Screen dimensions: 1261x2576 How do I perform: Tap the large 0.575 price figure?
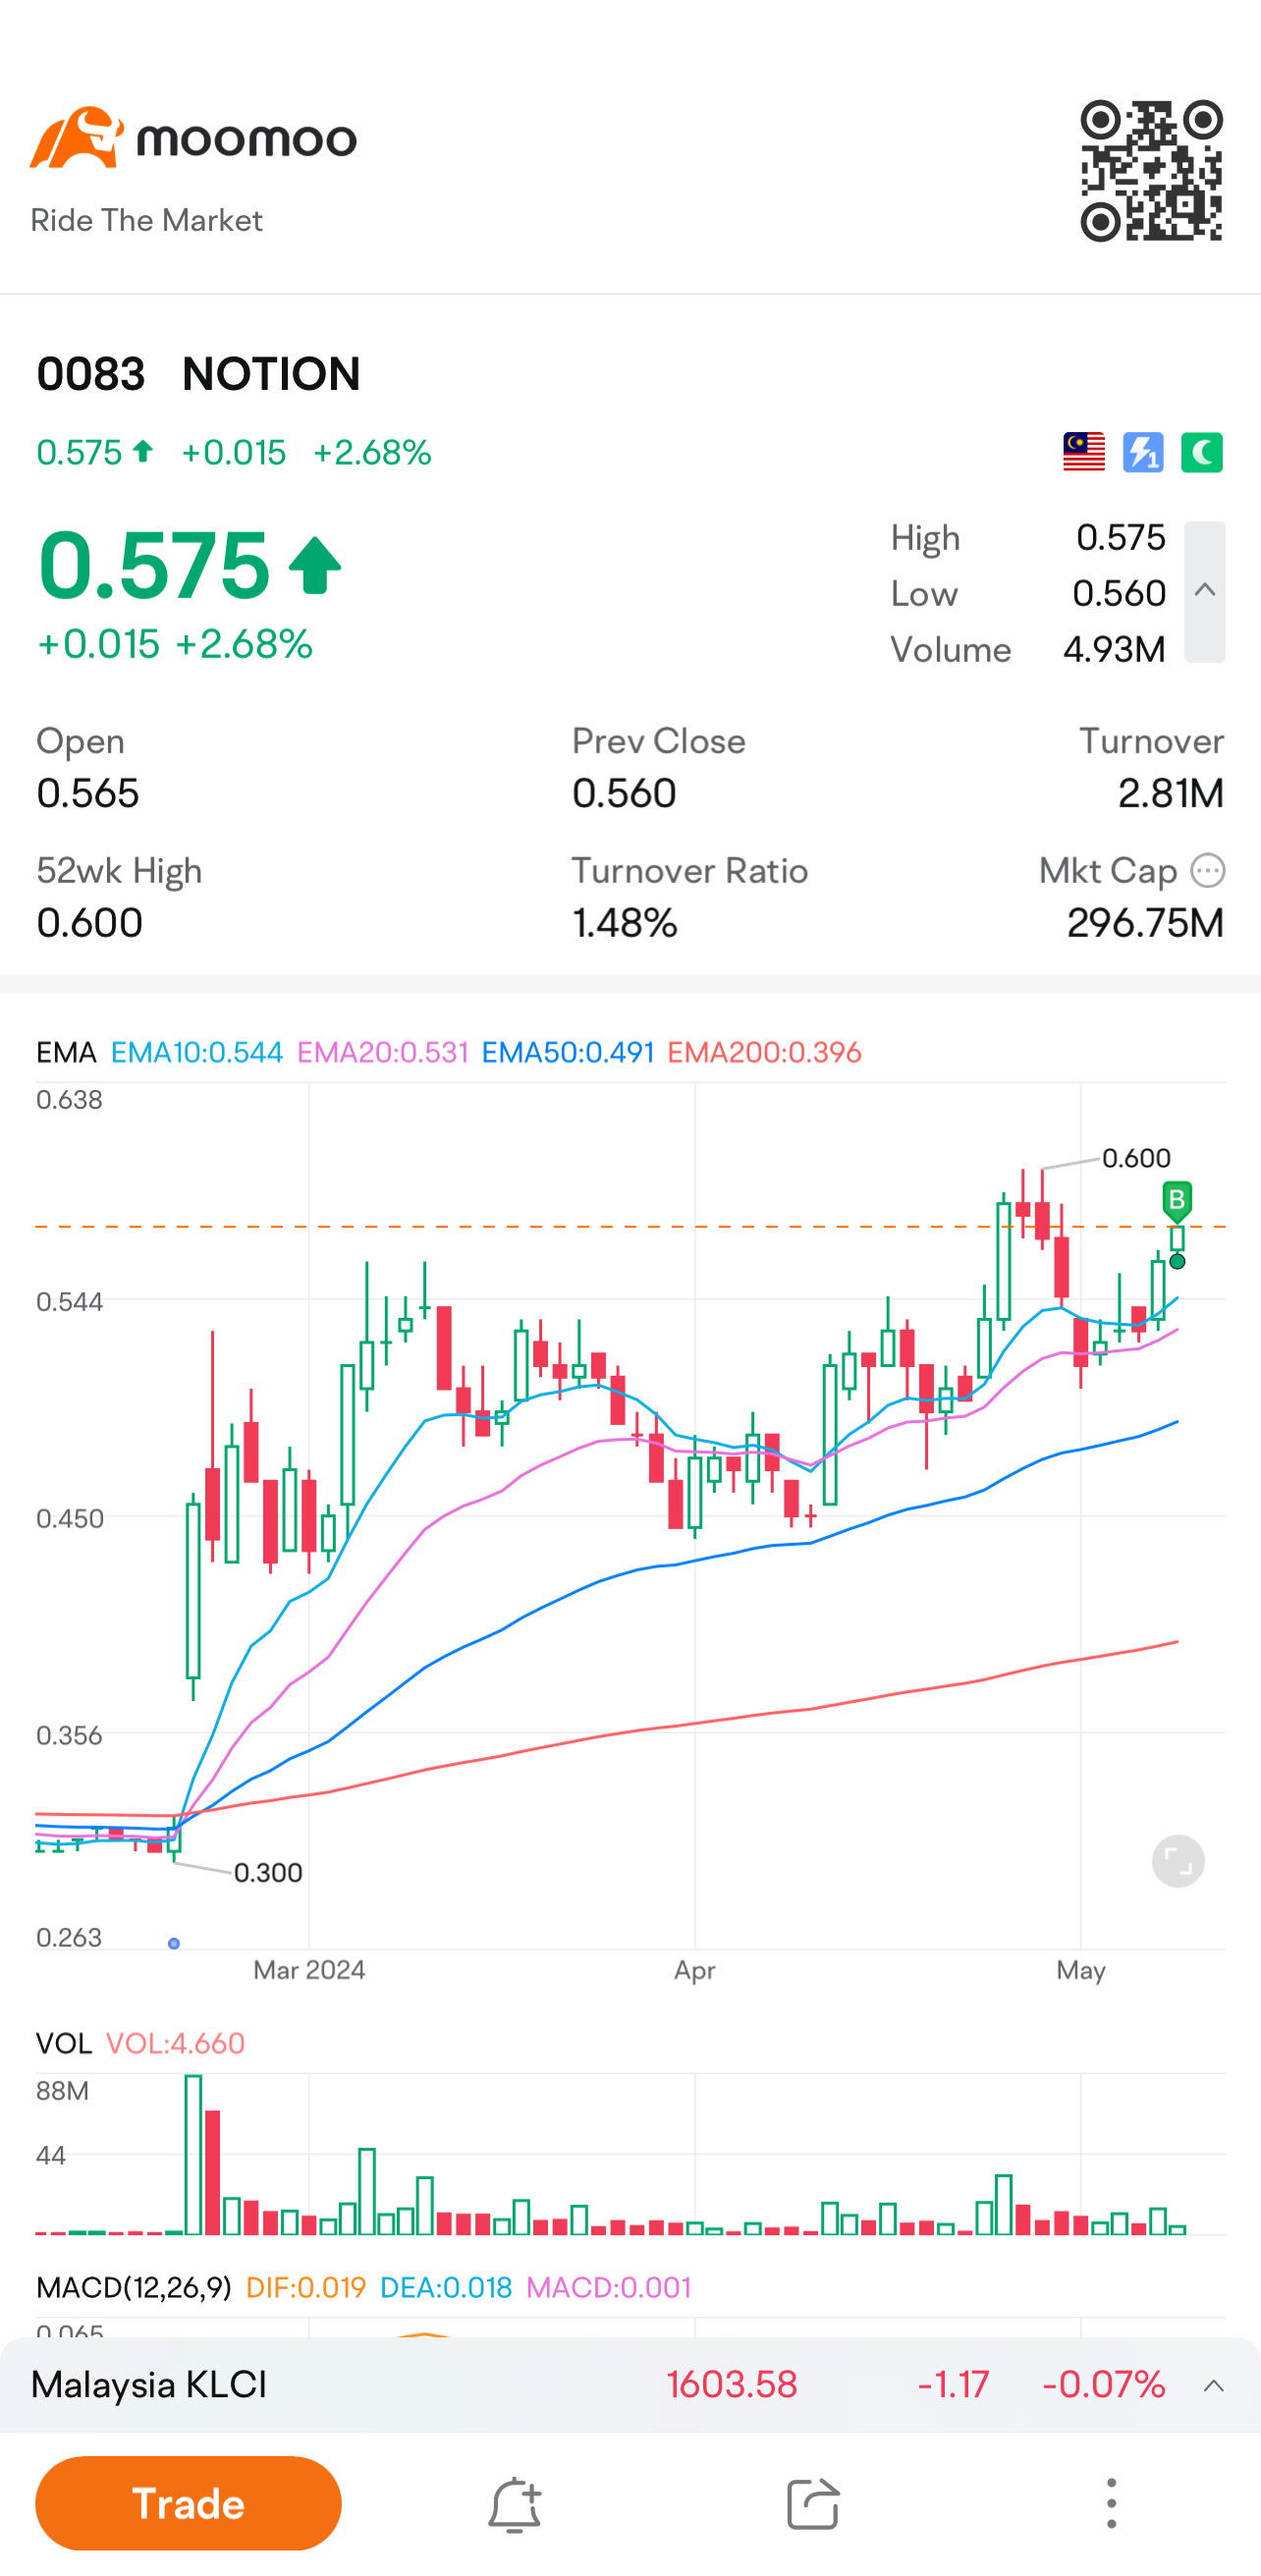(154, 565)
